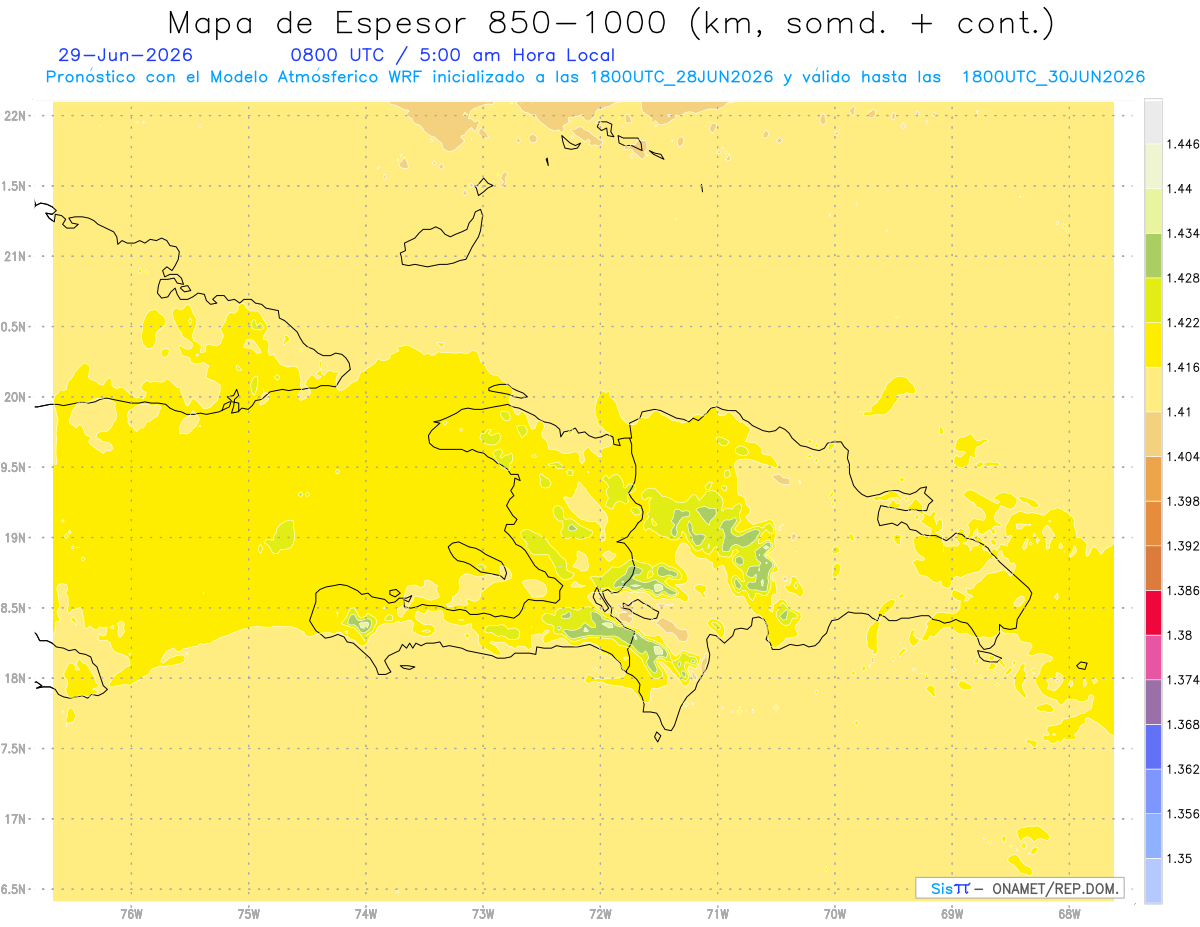The image size is (1200, 927).
Task: Click the "1.38" colorbar value
Action: 1180,635
